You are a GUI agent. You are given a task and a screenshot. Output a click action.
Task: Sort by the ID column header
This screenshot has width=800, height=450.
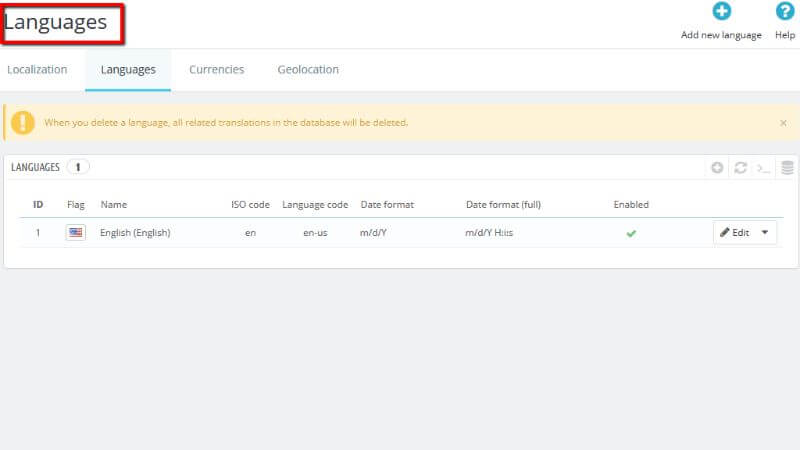coord(38,205)
